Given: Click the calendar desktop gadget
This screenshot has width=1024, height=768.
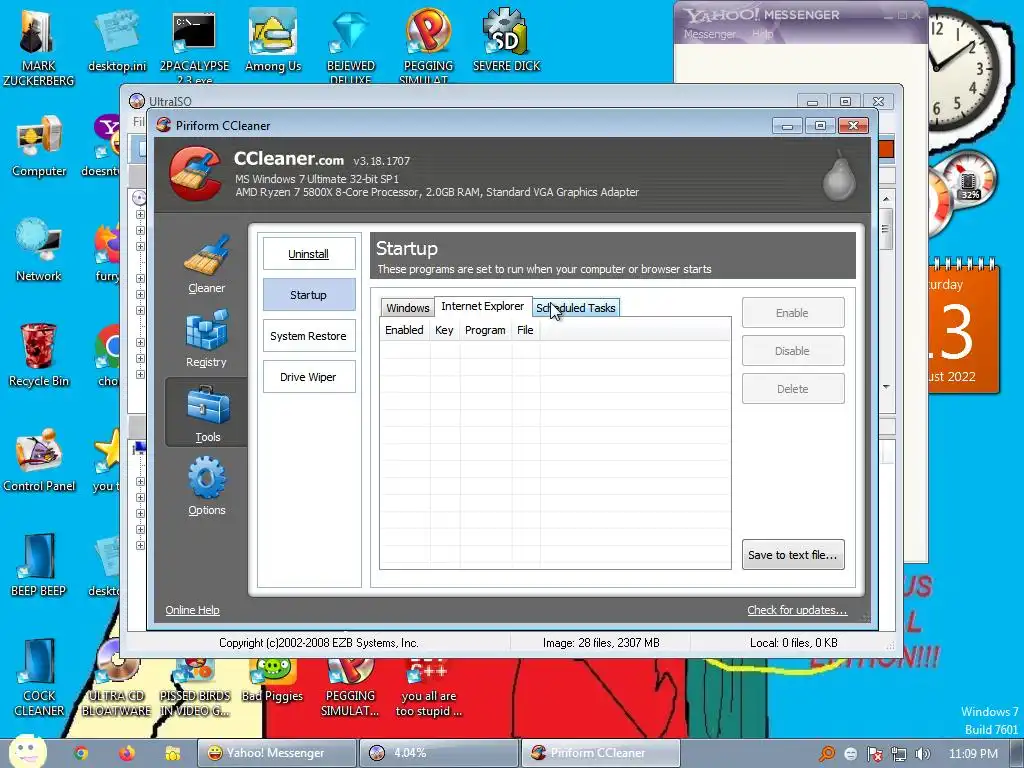Looking at the screenshot, I should (x=963, y=327).
